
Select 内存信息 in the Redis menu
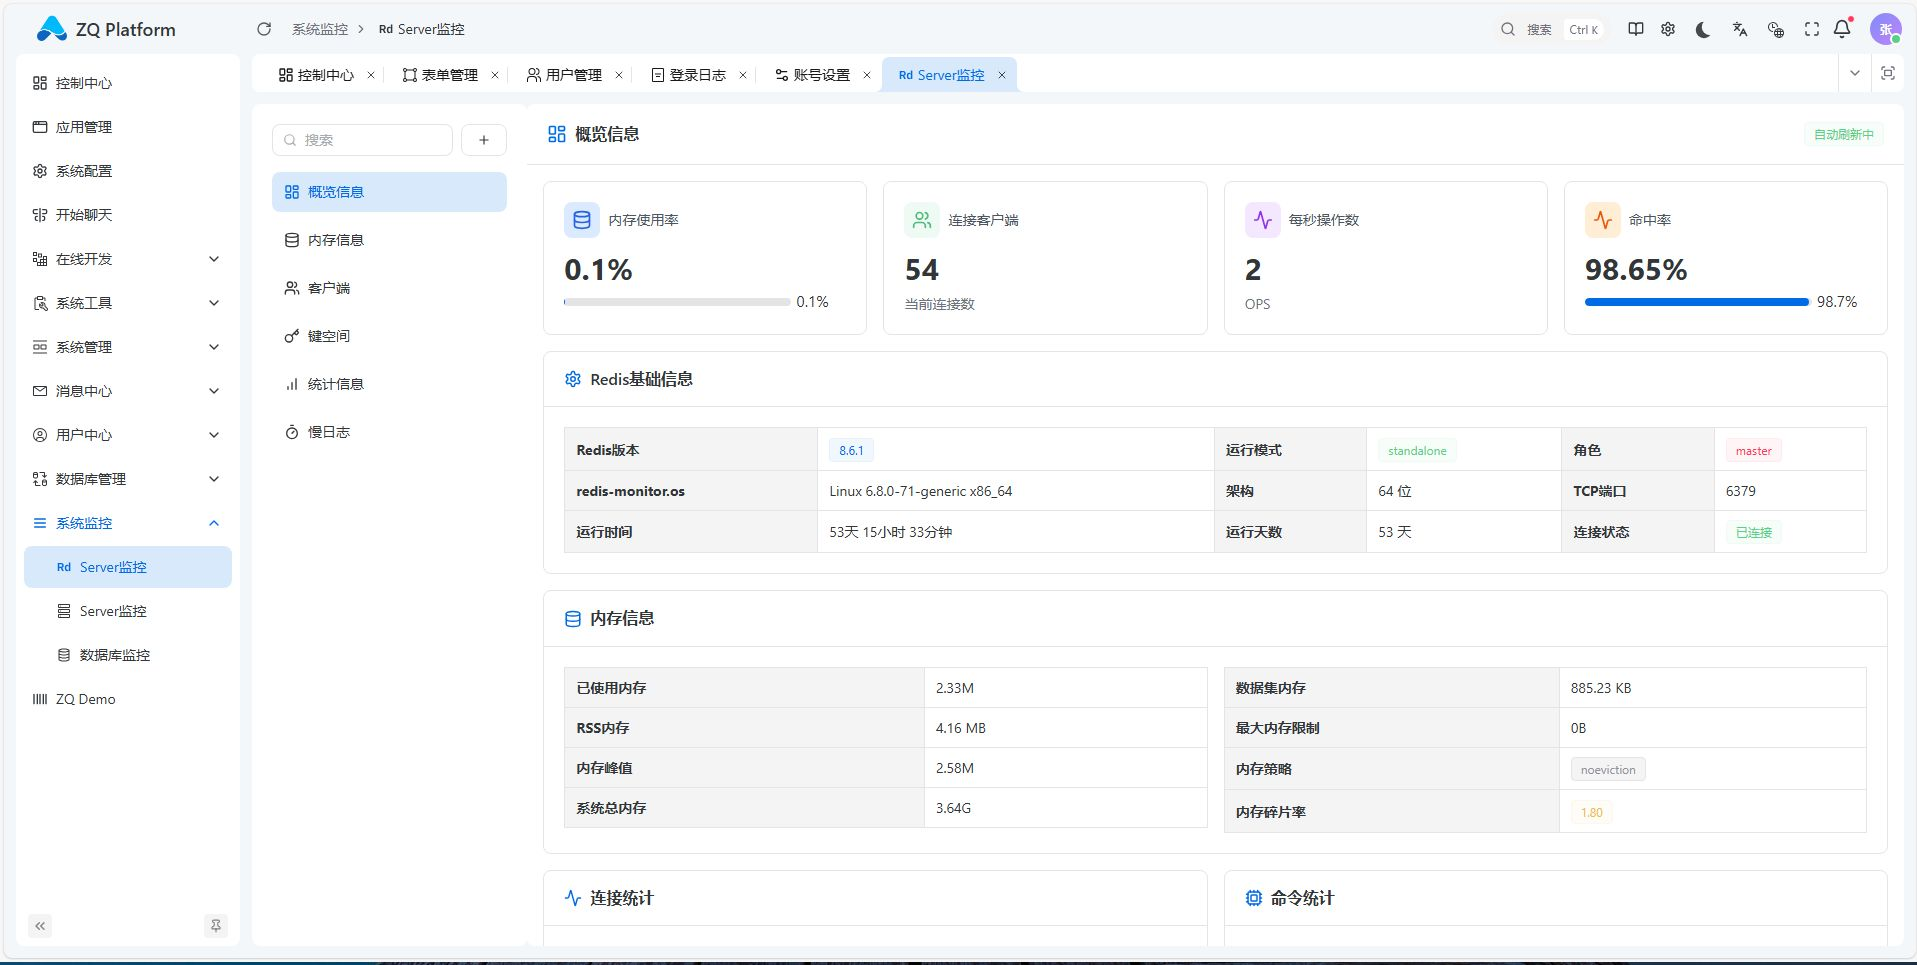coord(389,240)
